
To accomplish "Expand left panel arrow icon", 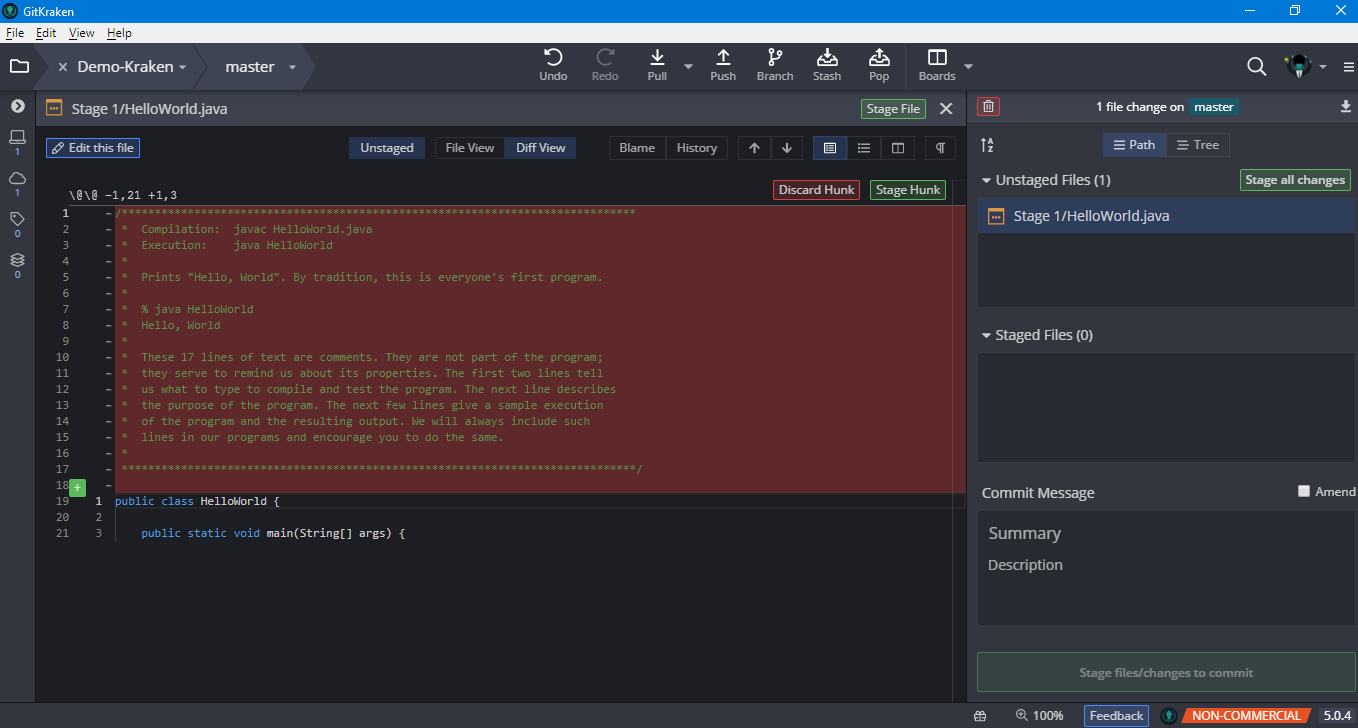I will [x=17, y=106].
